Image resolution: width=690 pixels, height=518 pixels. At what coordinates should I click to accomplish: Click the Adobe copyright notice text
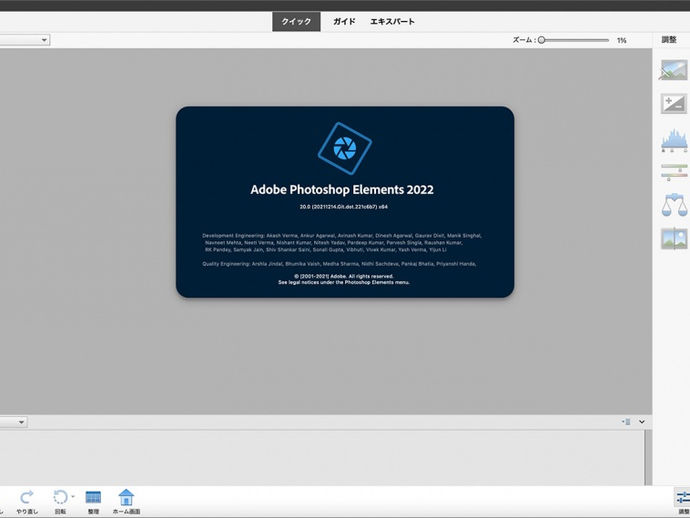pyautogui.click(x=344, y=276)
